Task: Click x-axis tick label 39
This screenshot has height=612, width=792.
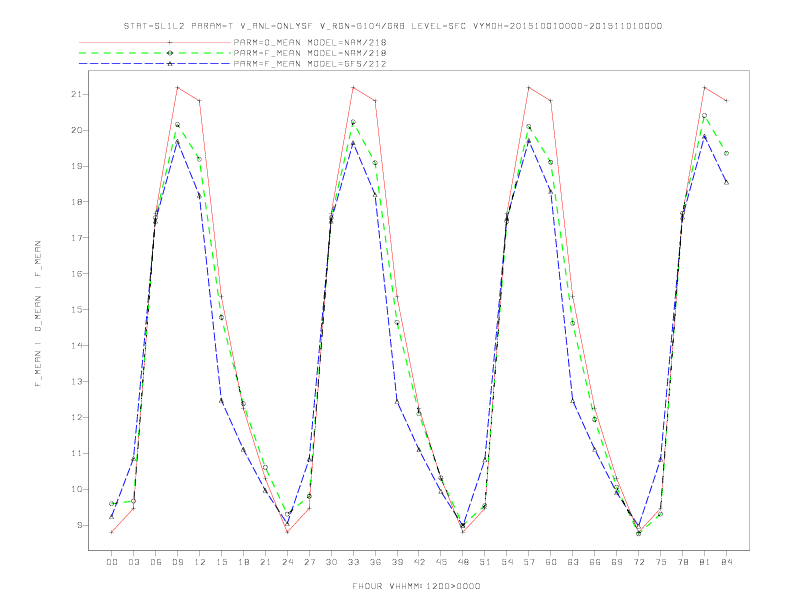Action: [397, 562]
